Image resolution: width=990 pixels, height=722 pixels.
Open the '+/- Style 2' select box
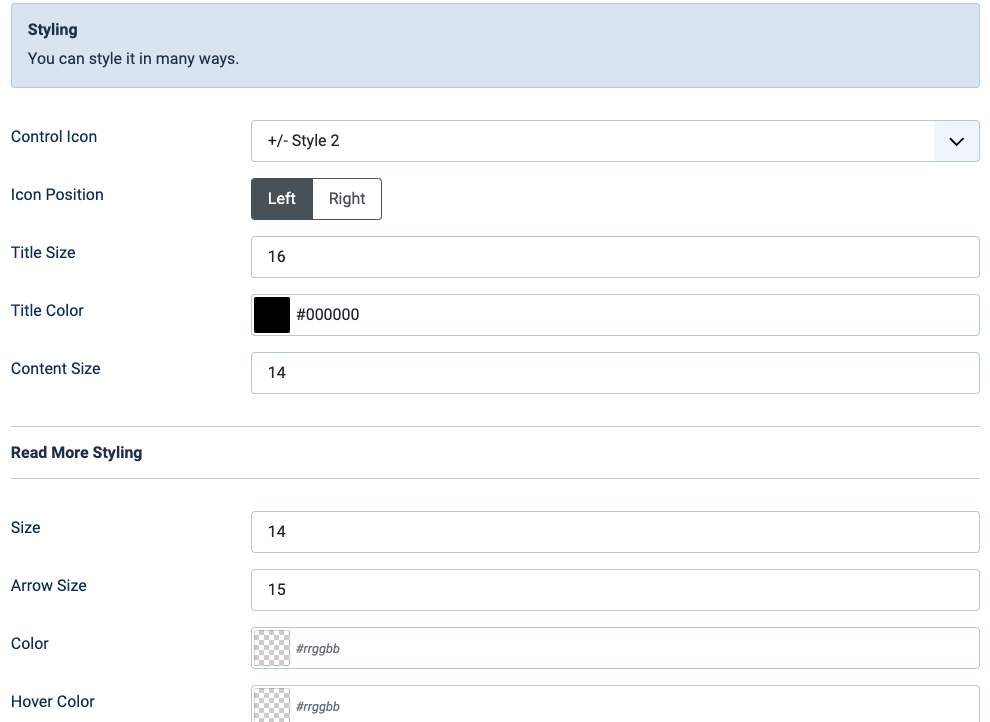coord(592,141)
